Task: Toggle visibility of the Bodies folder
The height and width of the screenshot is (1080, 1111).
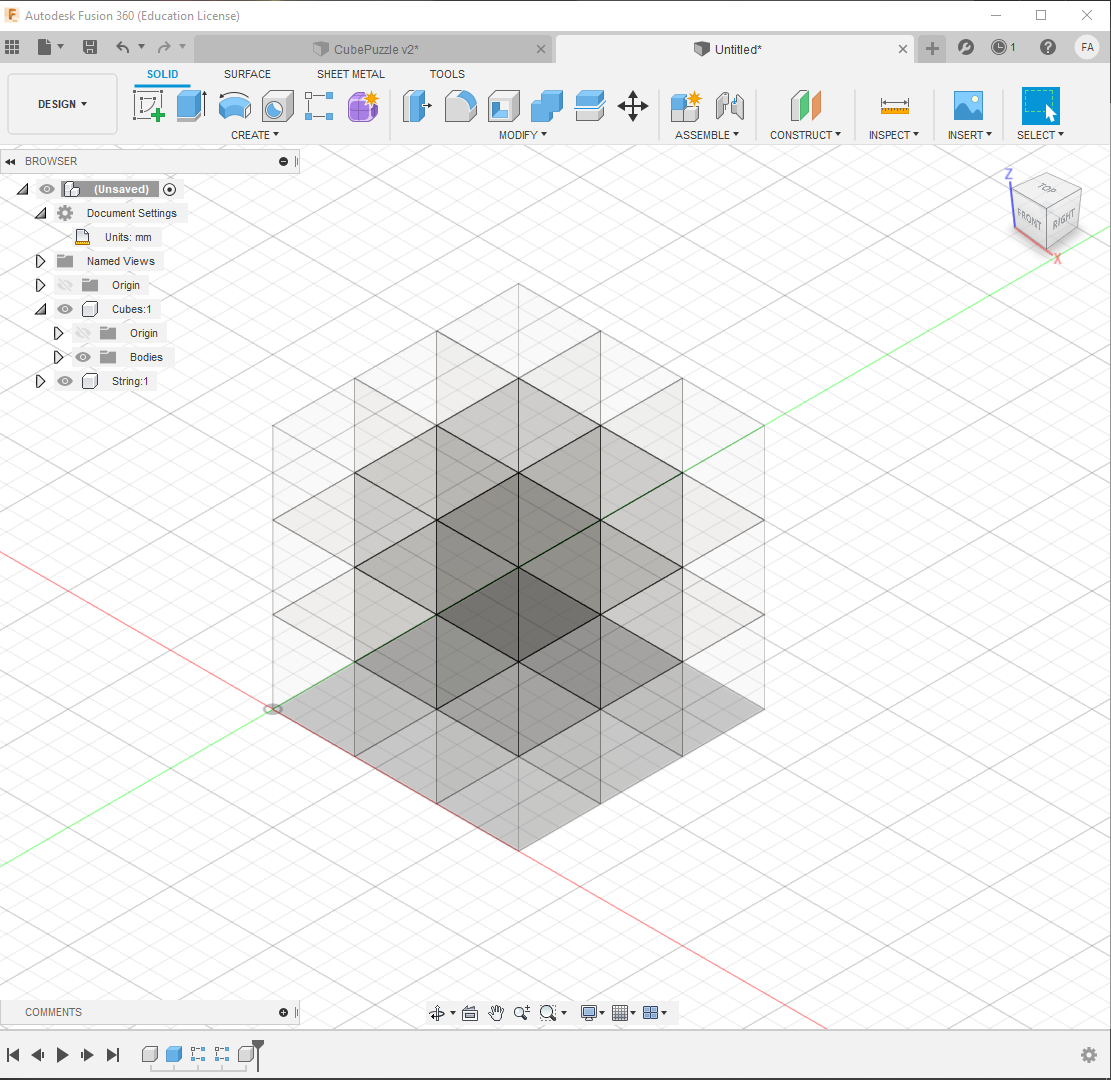Action: [x=83, y=357]
